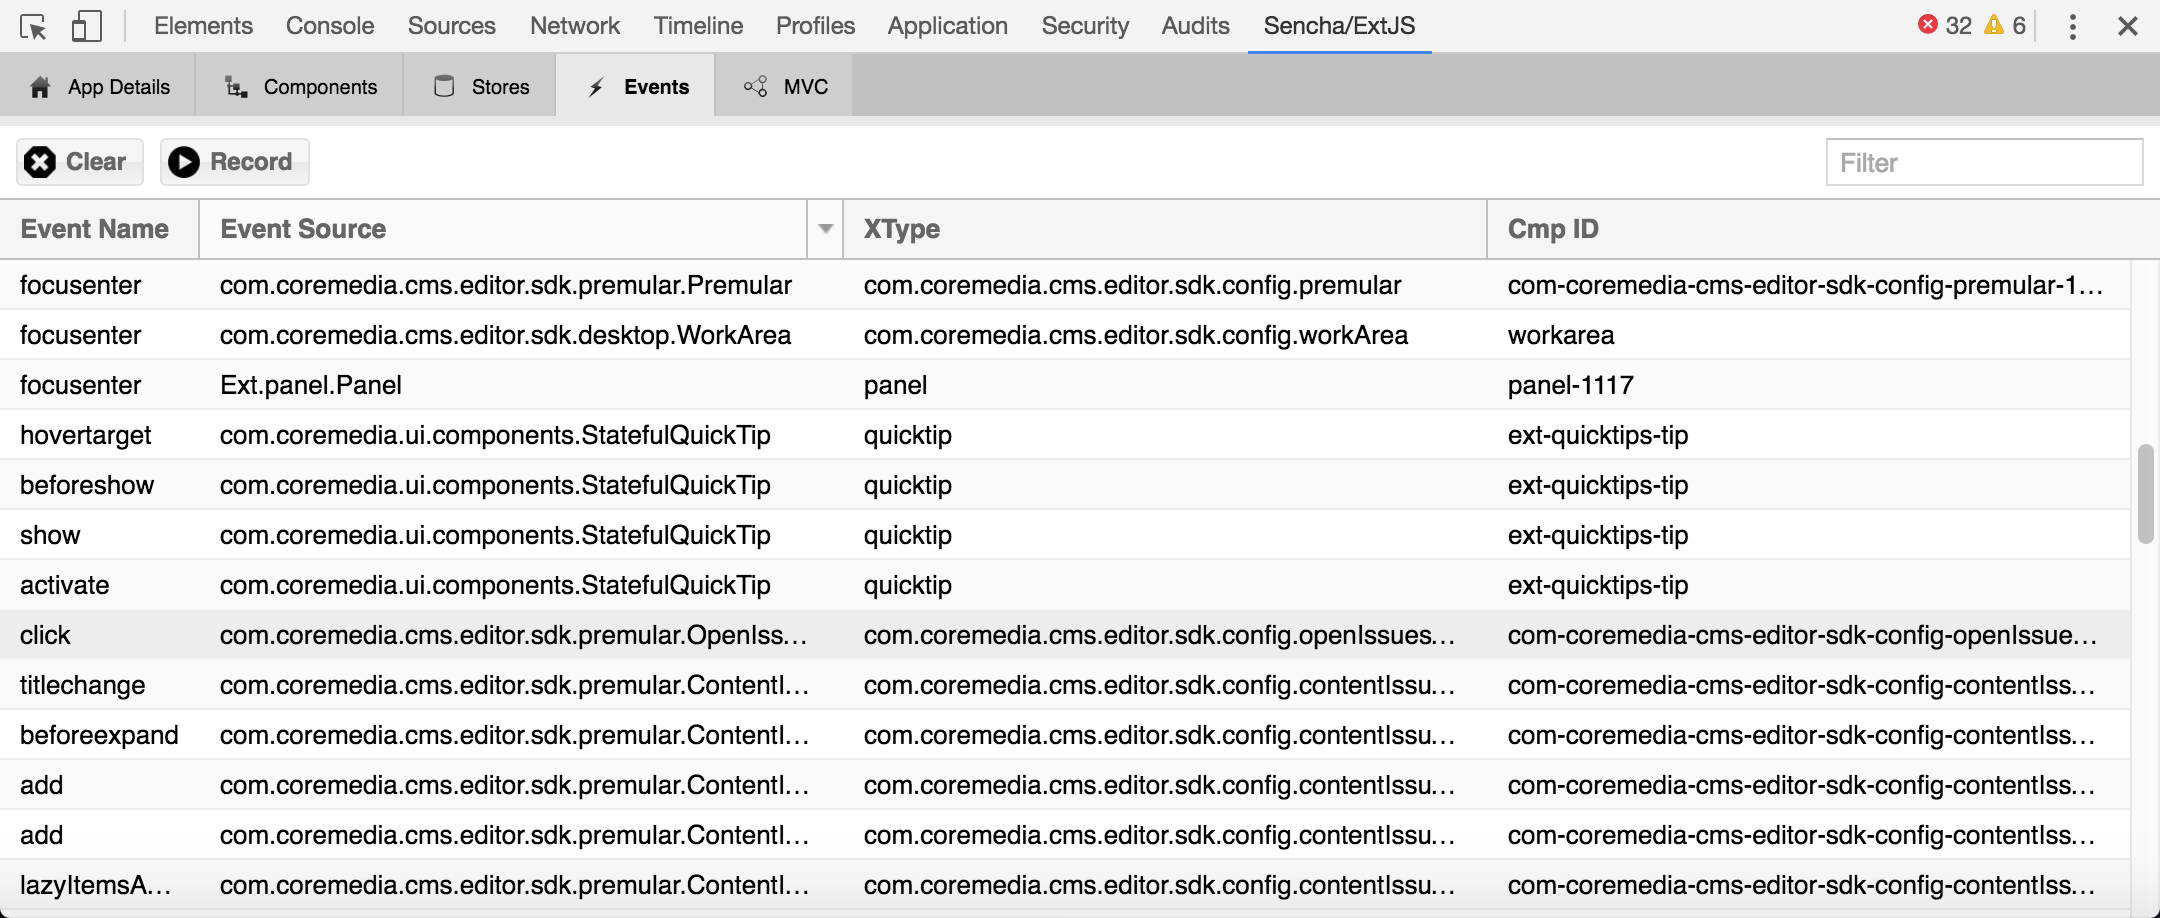Open the Network tab
Screen dimensions: 2160x918
tap(574, 26)
